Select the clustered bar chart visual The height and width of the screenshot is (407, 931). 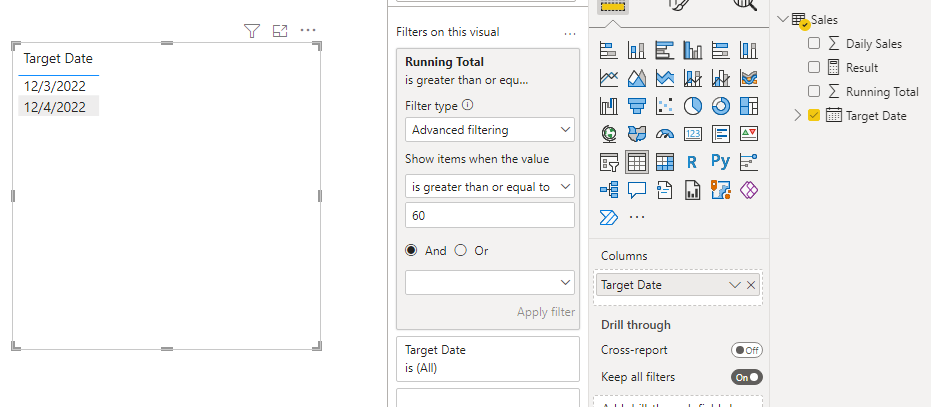point(665,50)
